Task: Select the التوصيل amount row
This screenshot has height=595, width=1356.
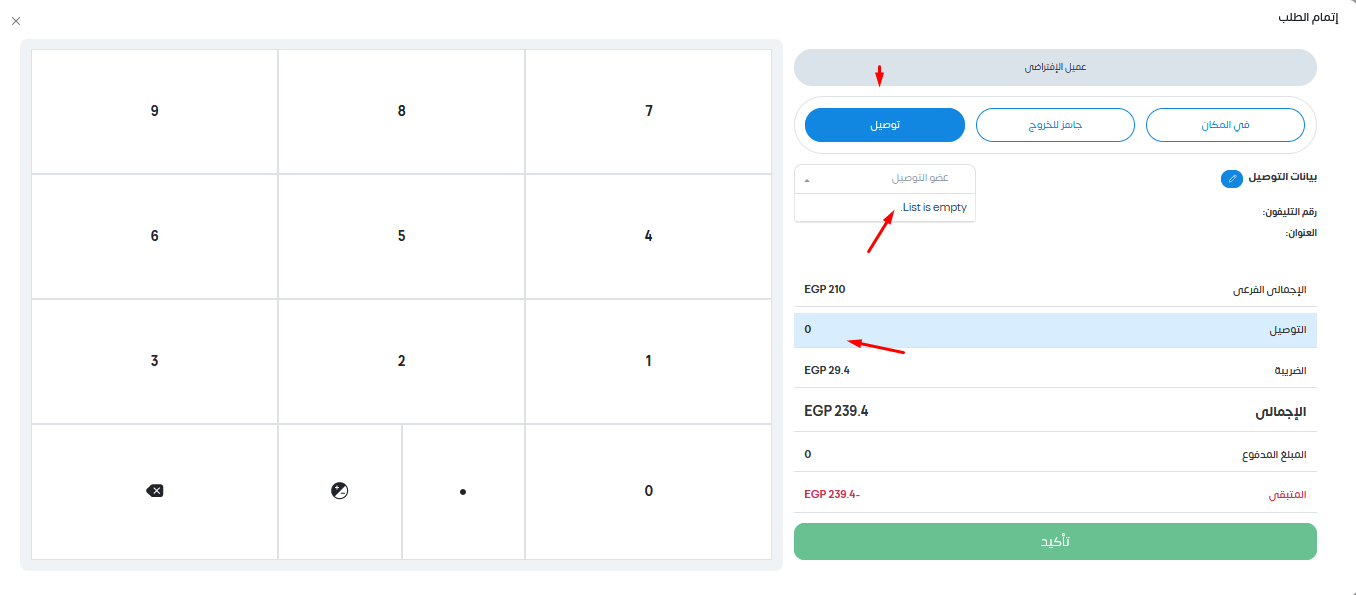Action: [x=1055, y=330]
